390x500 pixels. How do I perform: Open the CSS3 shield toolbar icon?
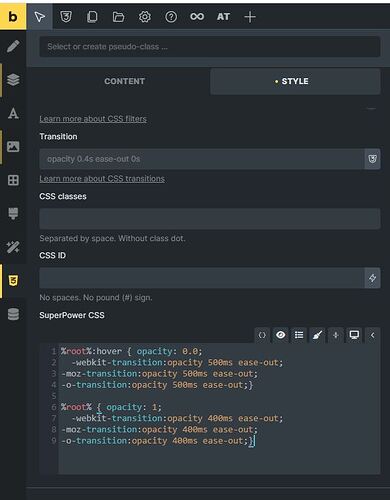(x=66, y=17)
